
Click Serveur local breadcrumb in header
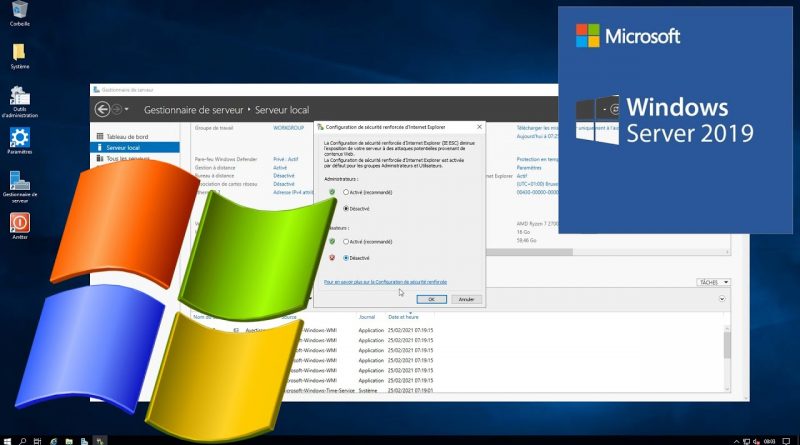282,110
